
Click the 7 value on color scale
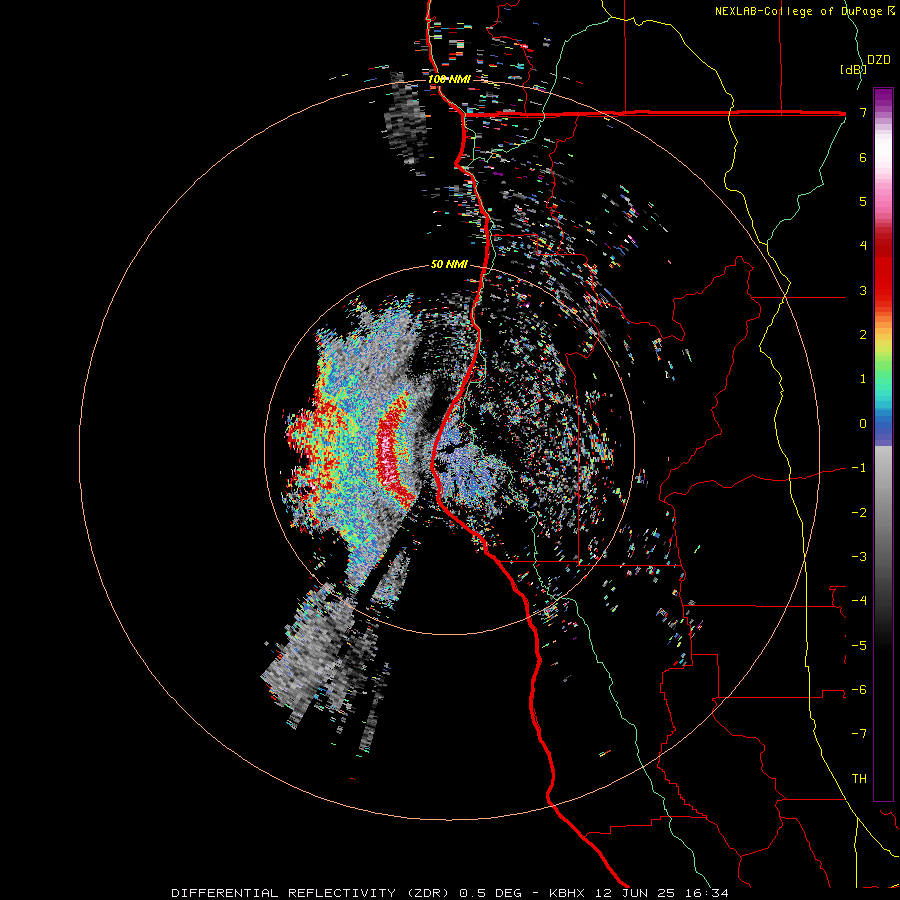[863, 112]
